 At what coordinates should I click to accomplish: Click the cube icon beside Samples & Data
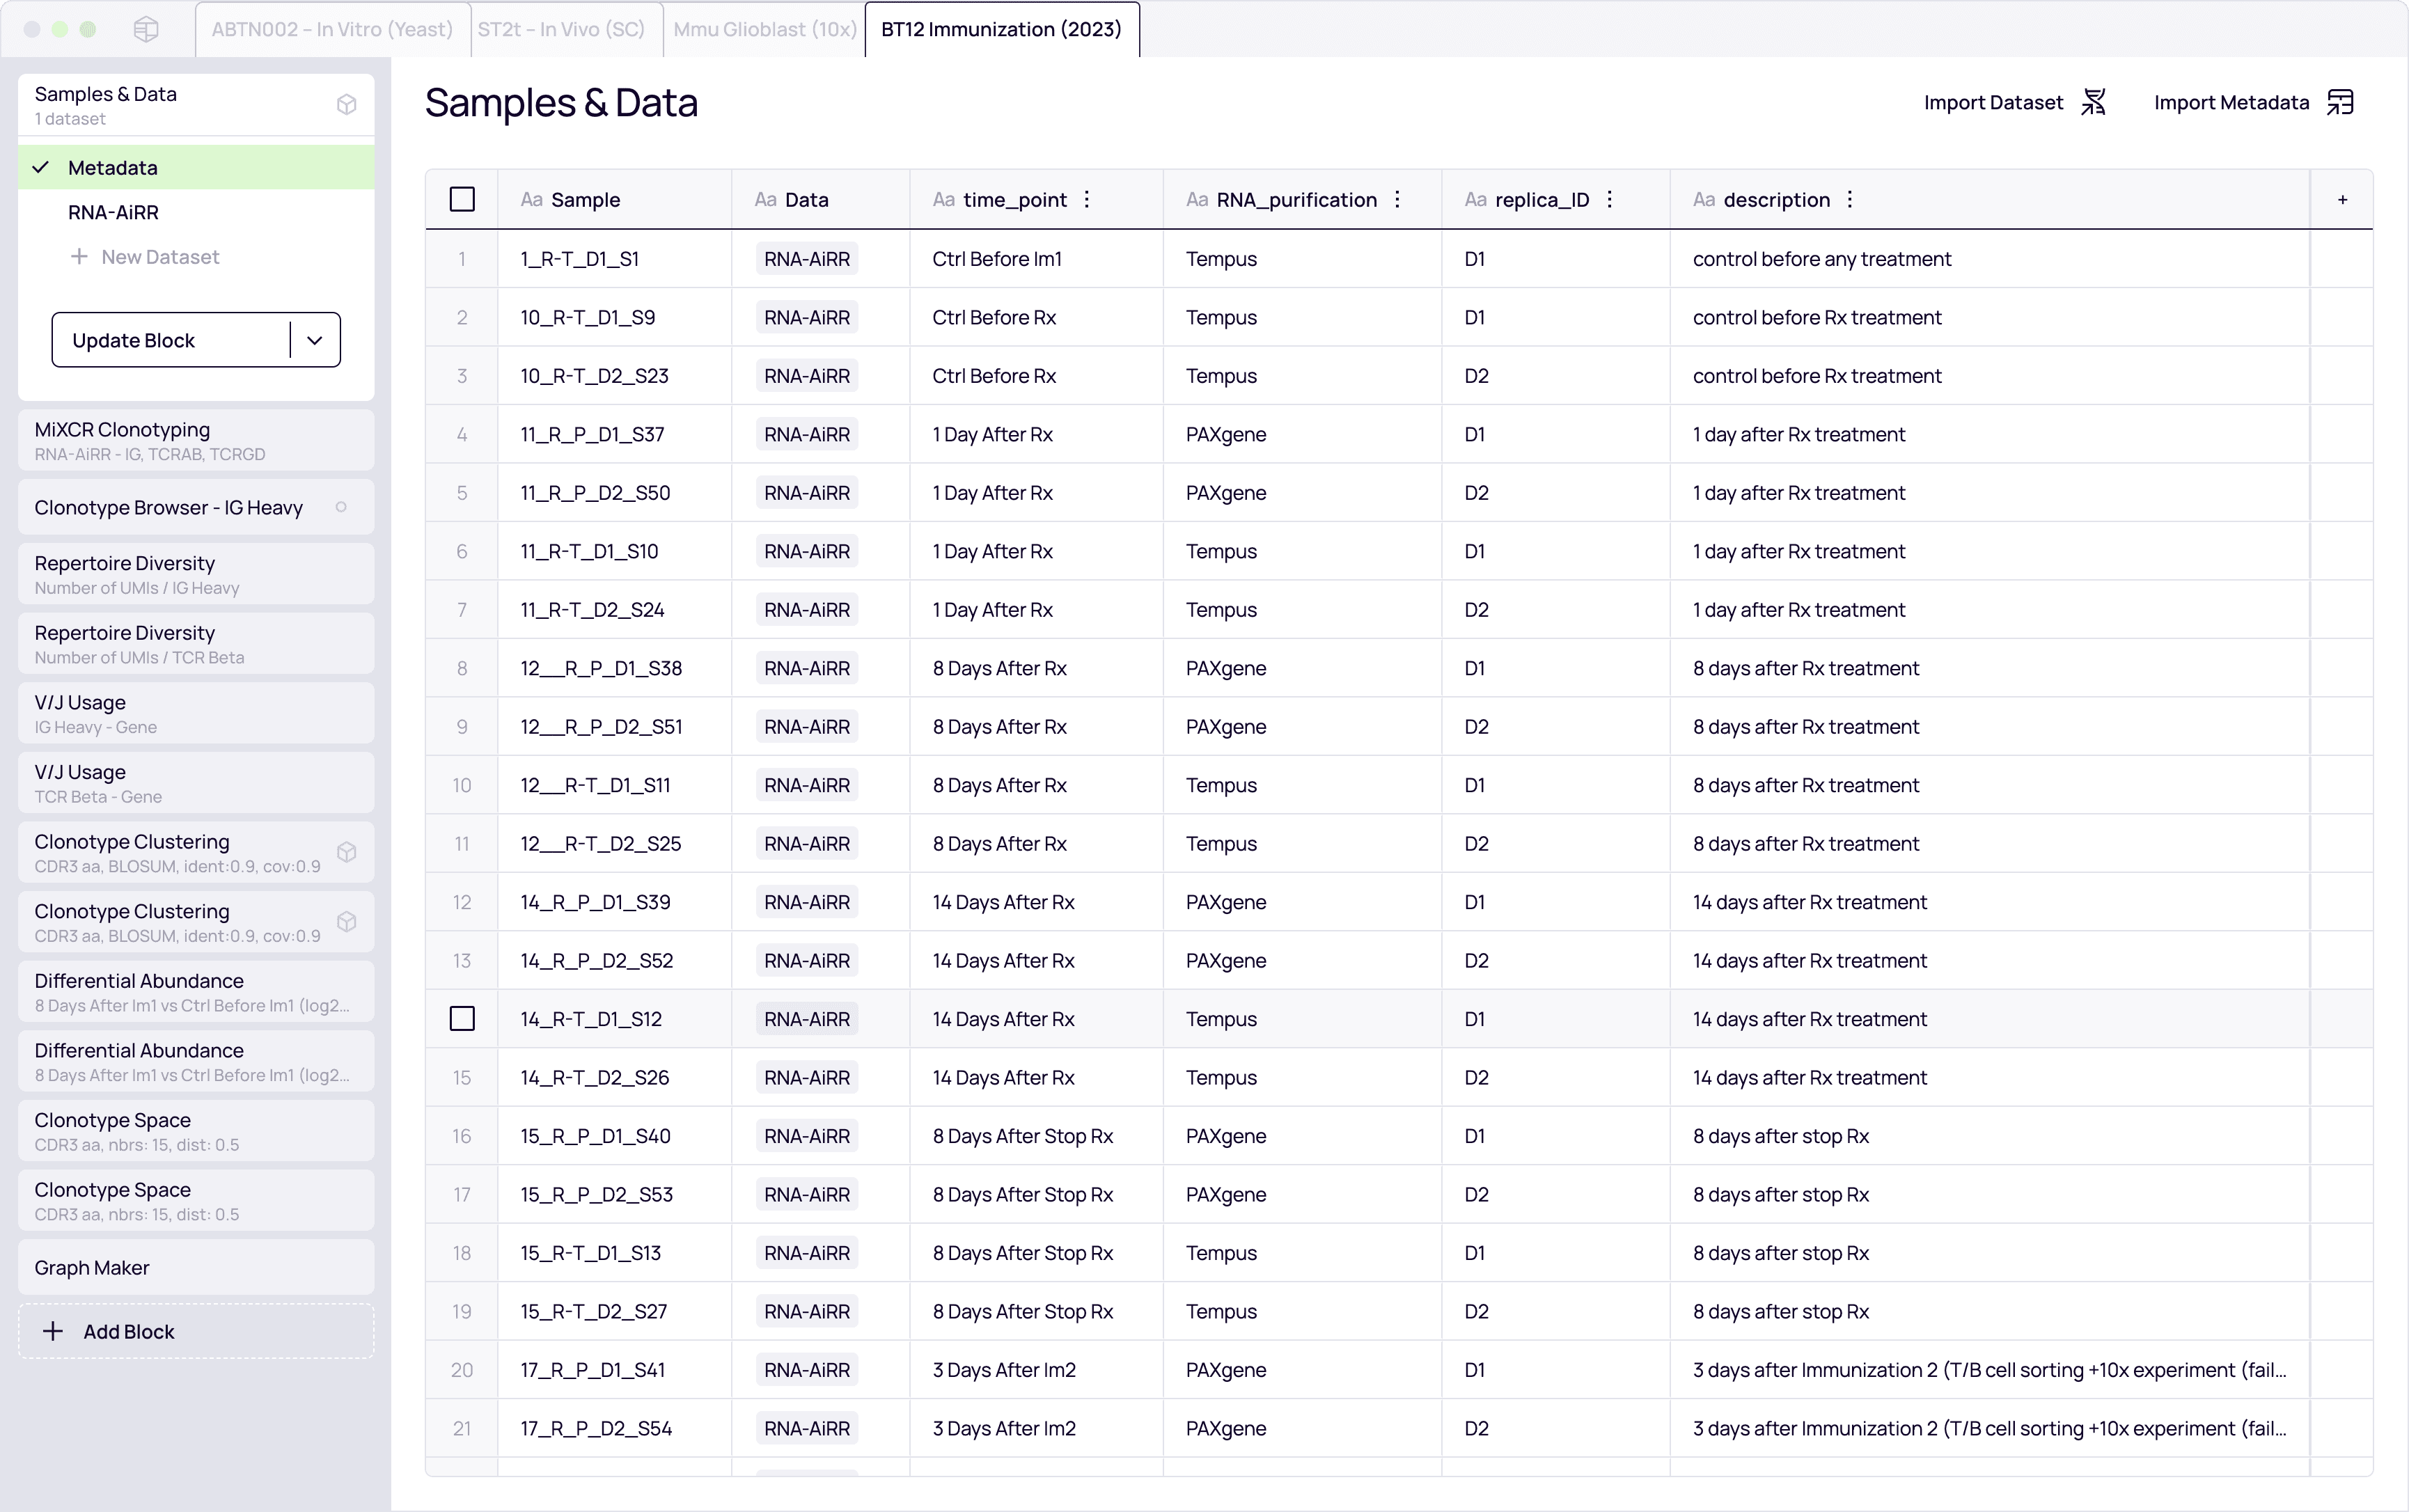click(x=346, y=105)
